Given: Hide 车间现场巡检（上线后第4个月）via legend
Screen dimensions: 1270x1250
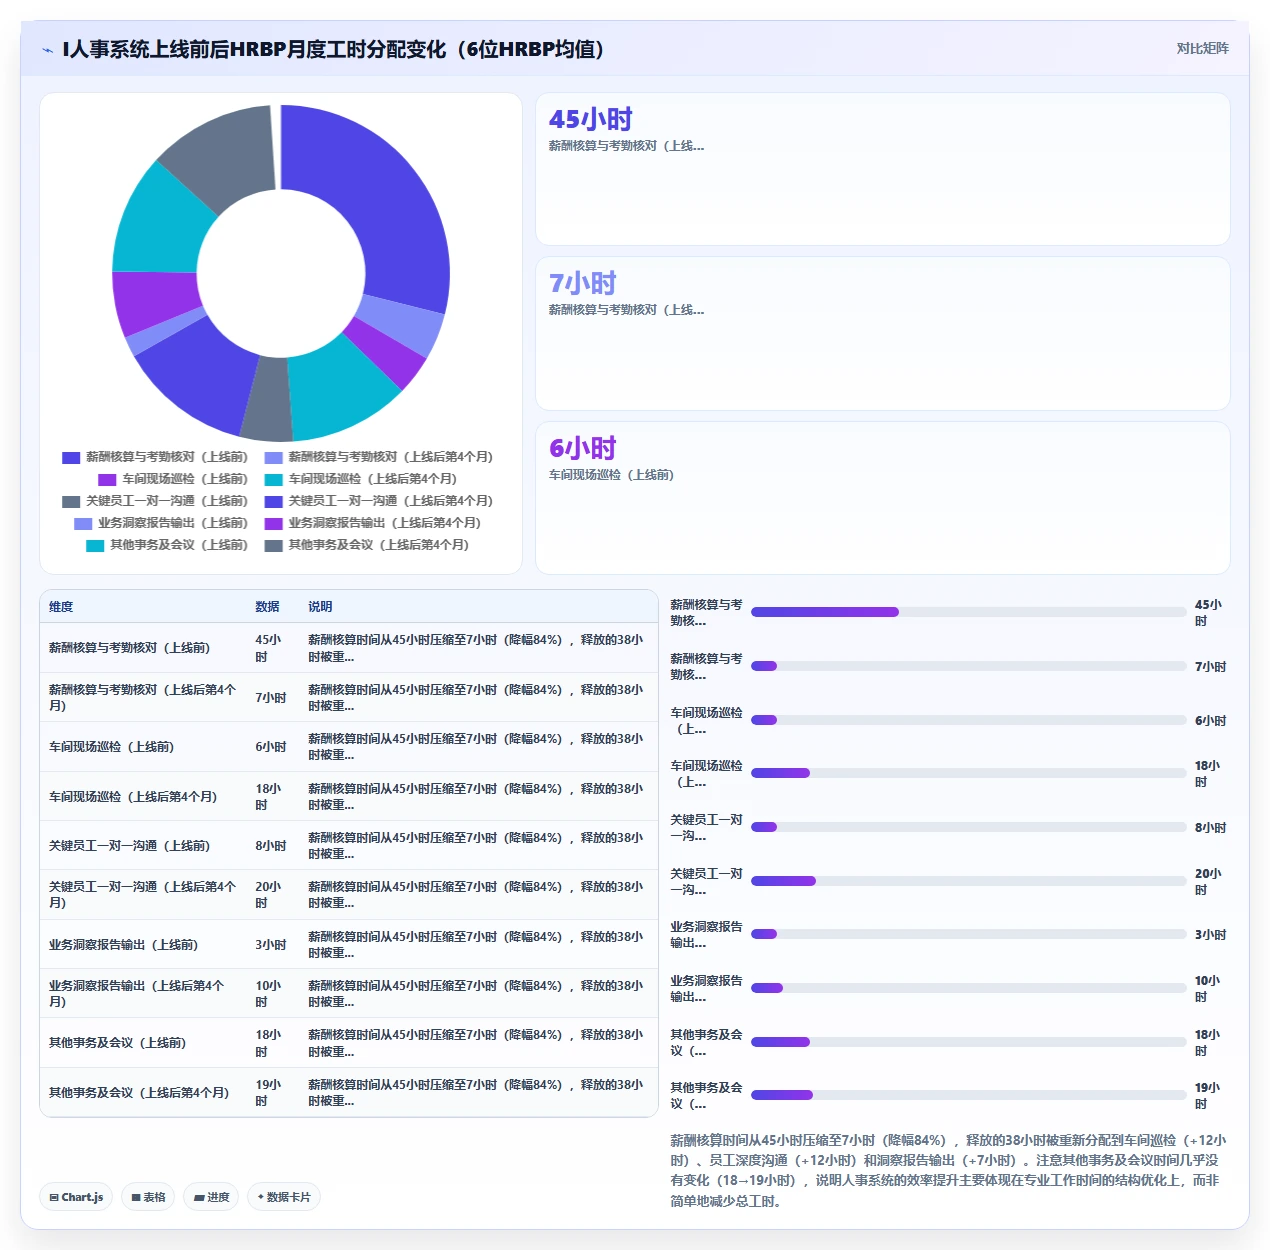Looking at the screenshot, I should 361,479.
